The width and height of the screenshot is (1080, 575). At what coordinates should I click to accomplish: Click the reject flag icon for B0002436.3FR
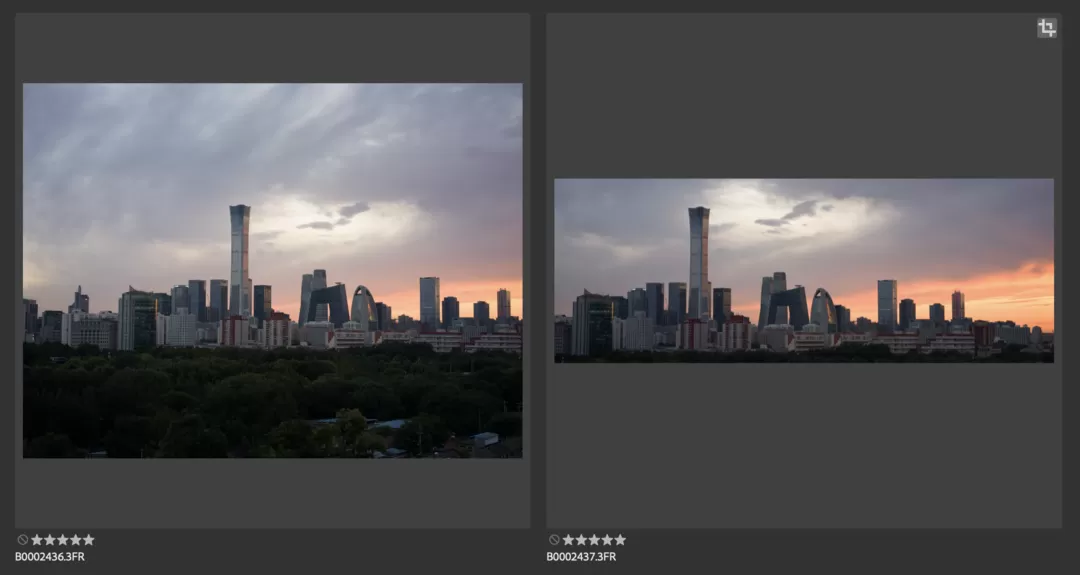pyautogui.click(x=22, y=540)
